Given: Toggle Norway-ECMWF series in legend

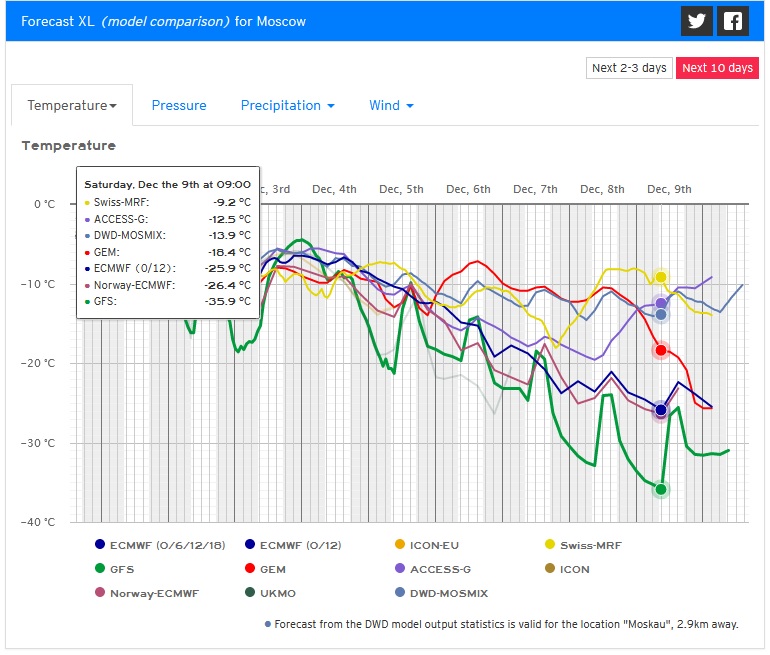Looking at the screenshot, I should [147, 593].
